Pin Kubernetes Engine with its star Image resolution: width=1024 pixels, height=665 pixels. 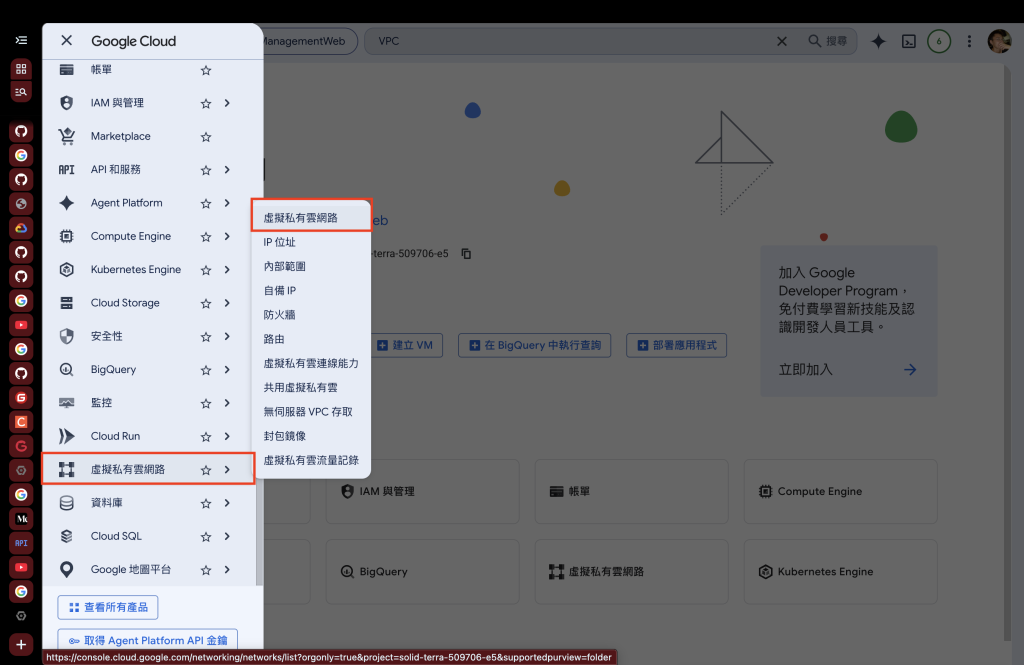(x=206, y=270)
